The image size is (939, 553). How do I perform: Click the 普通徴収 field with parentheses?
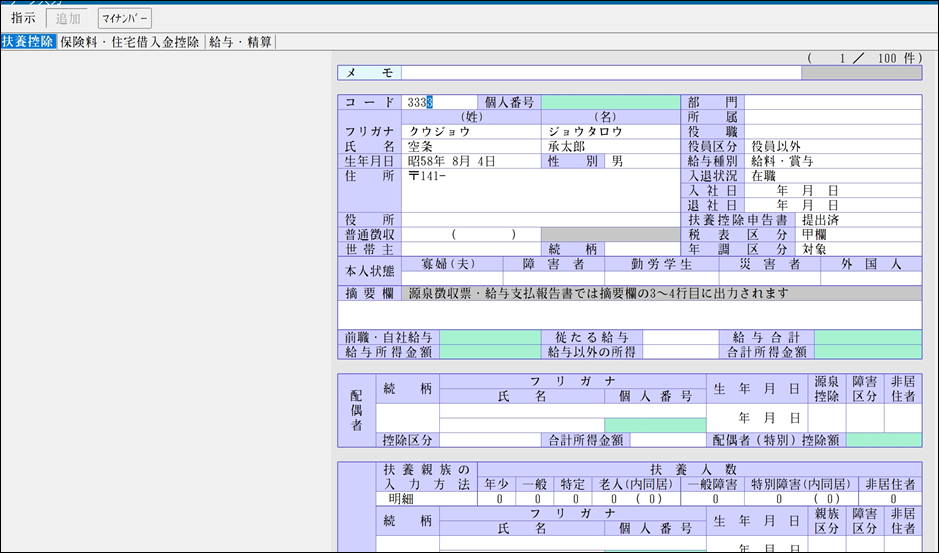[x=471, y=235]
